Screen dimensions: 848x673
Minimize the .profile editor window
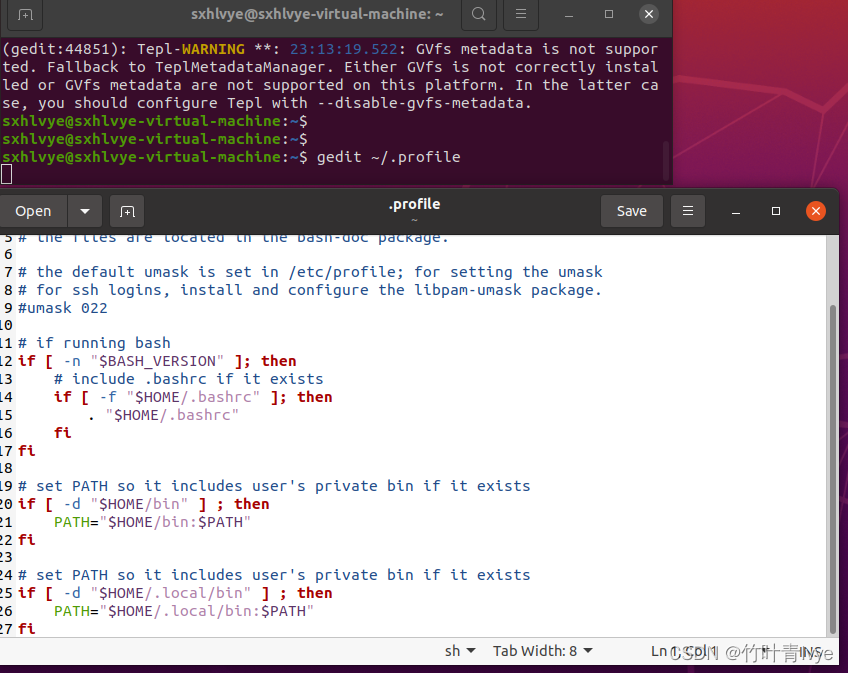(735, 211)
